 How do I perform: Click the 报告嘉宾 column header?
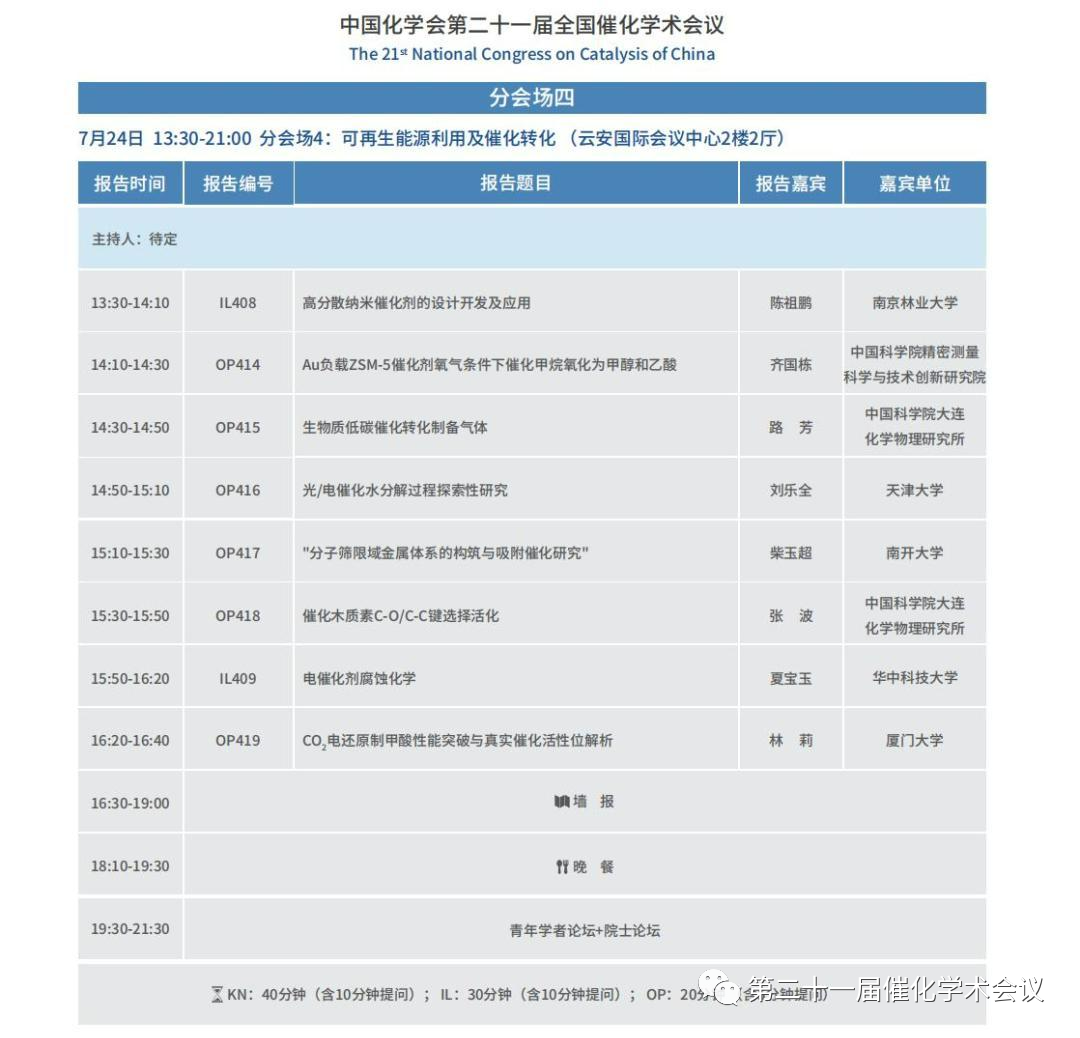pos(791,183)
